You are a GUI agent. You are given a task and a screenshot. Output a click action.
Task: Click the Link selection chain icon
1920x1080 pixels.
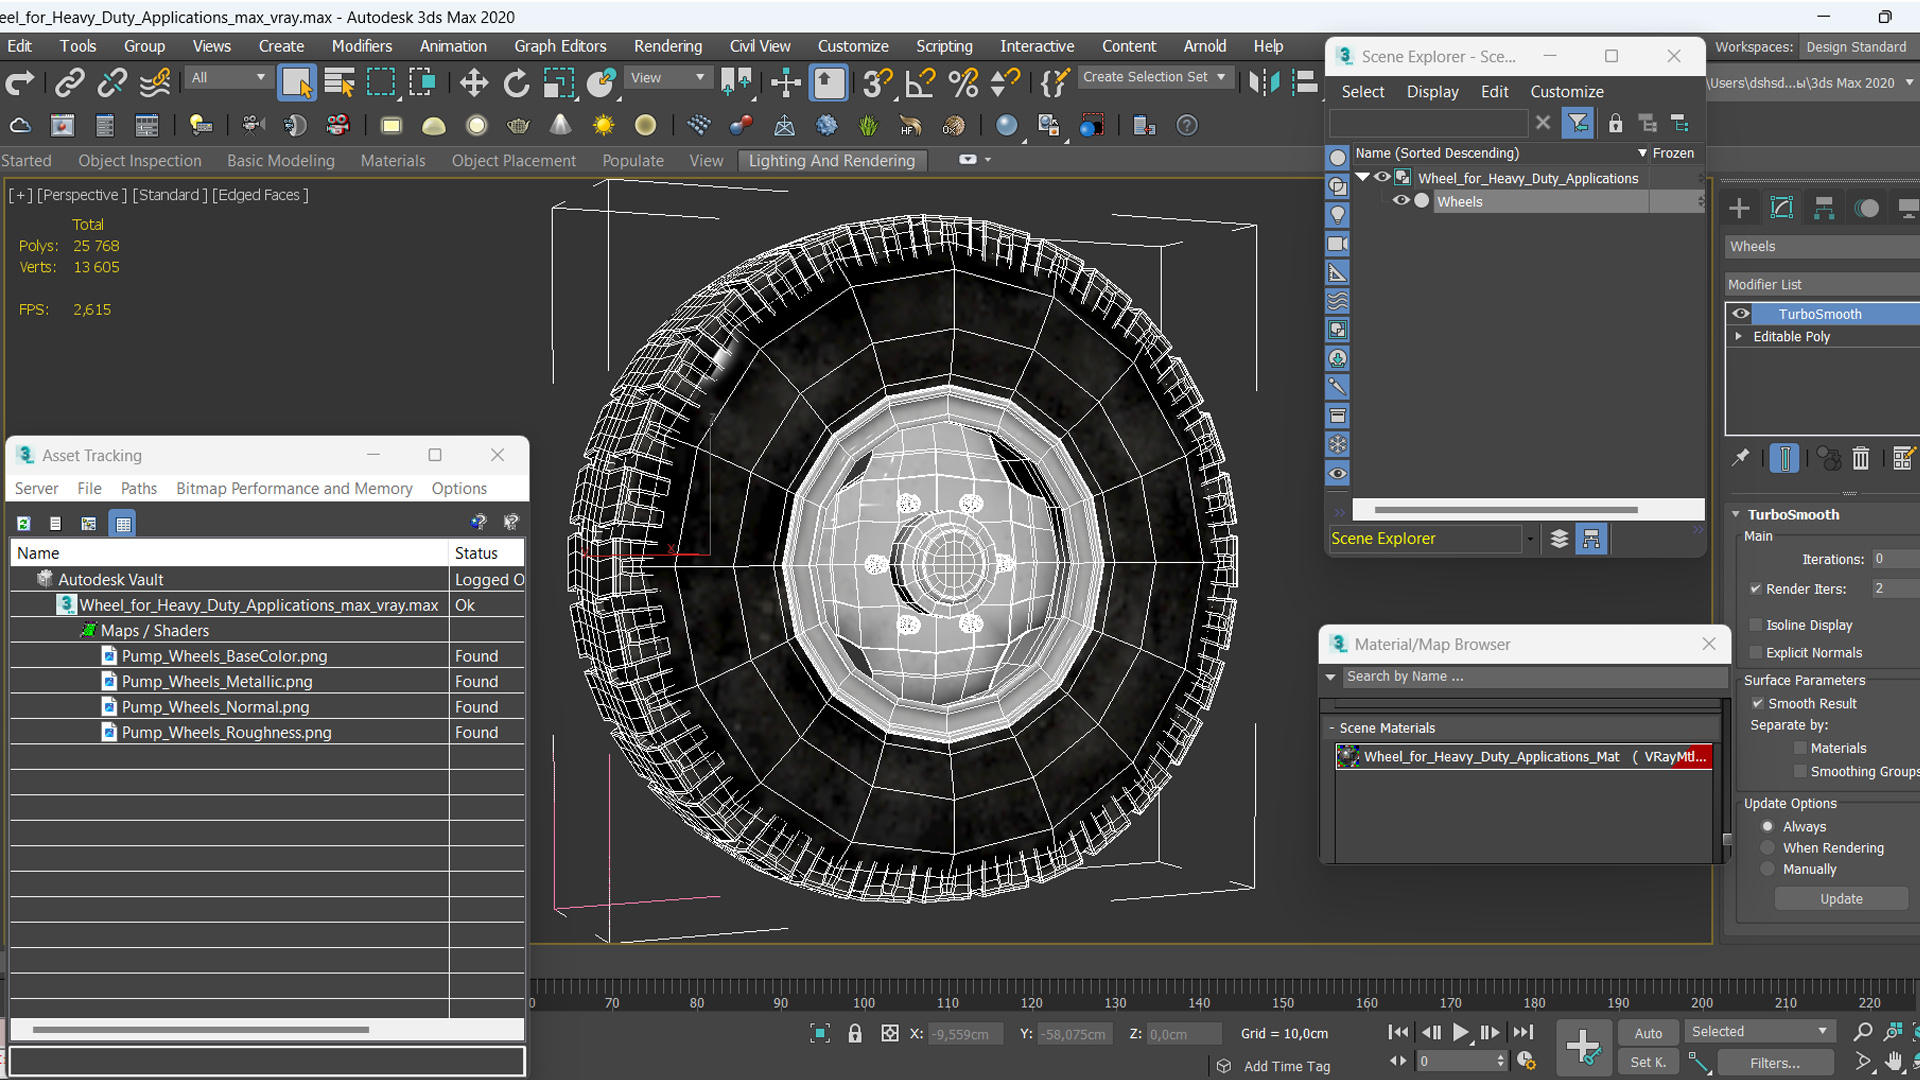coord(69,83)
